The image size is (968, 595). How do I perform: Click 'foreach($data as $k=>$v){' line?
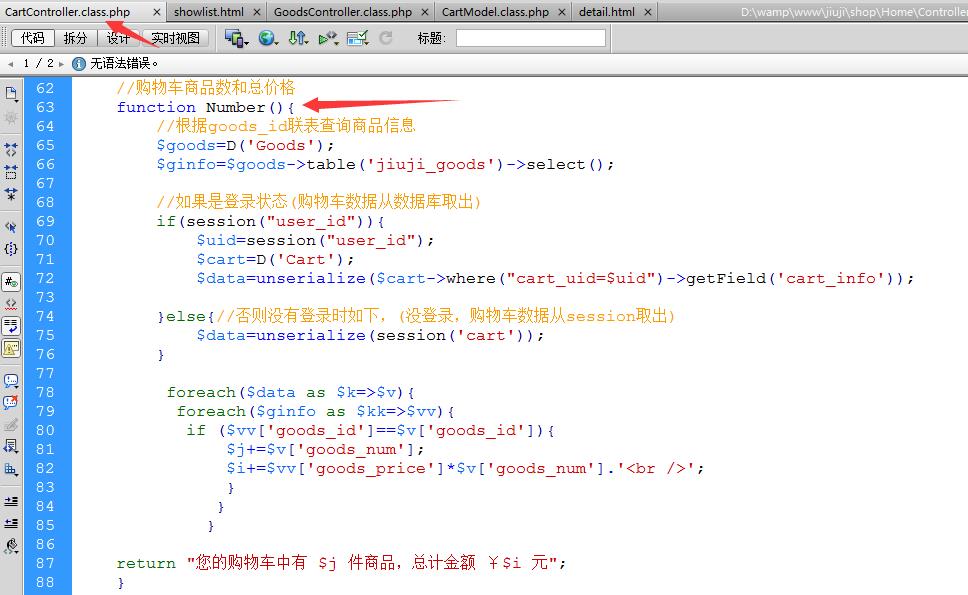(x=290, y=393)
